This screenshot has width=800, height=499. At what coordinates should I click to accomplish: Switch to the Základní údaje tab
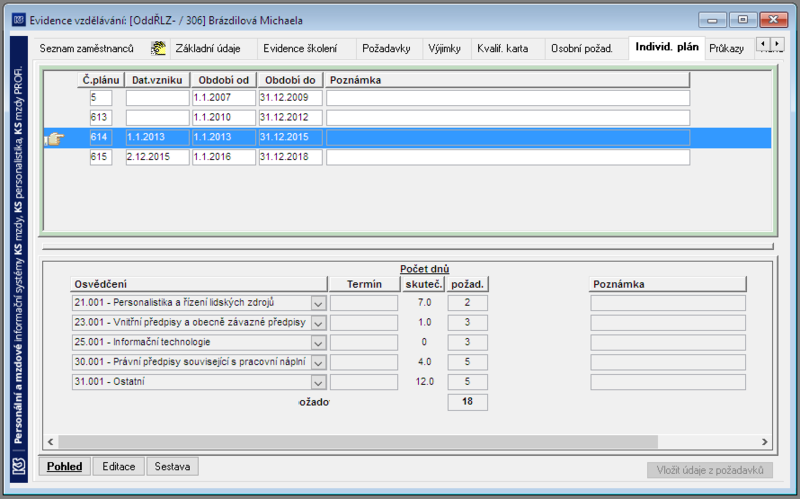[x=208, y=48]
